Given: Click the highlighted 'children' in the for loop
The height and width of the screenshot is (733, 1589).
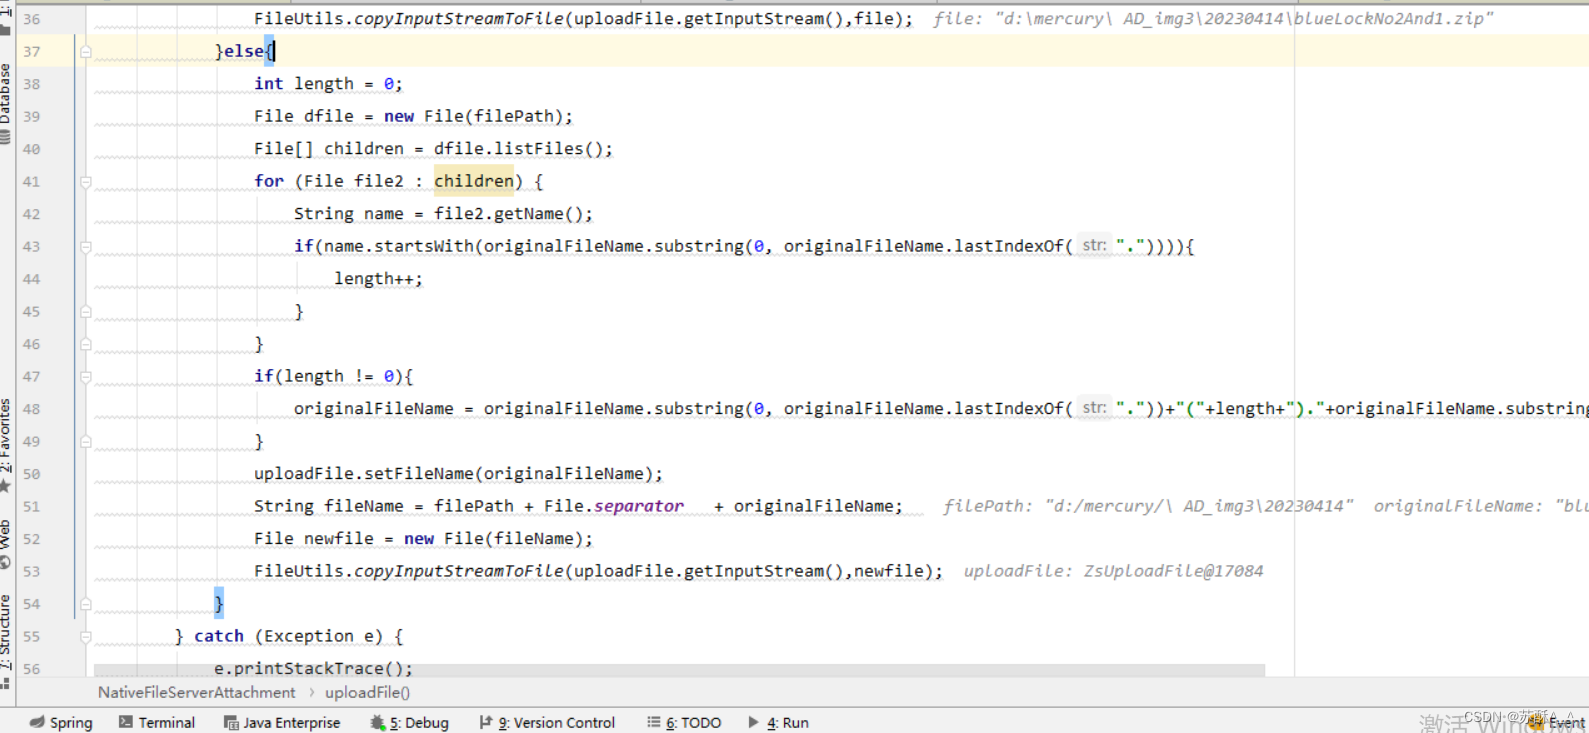Looking at the screenshot, I should coord(474,181).
